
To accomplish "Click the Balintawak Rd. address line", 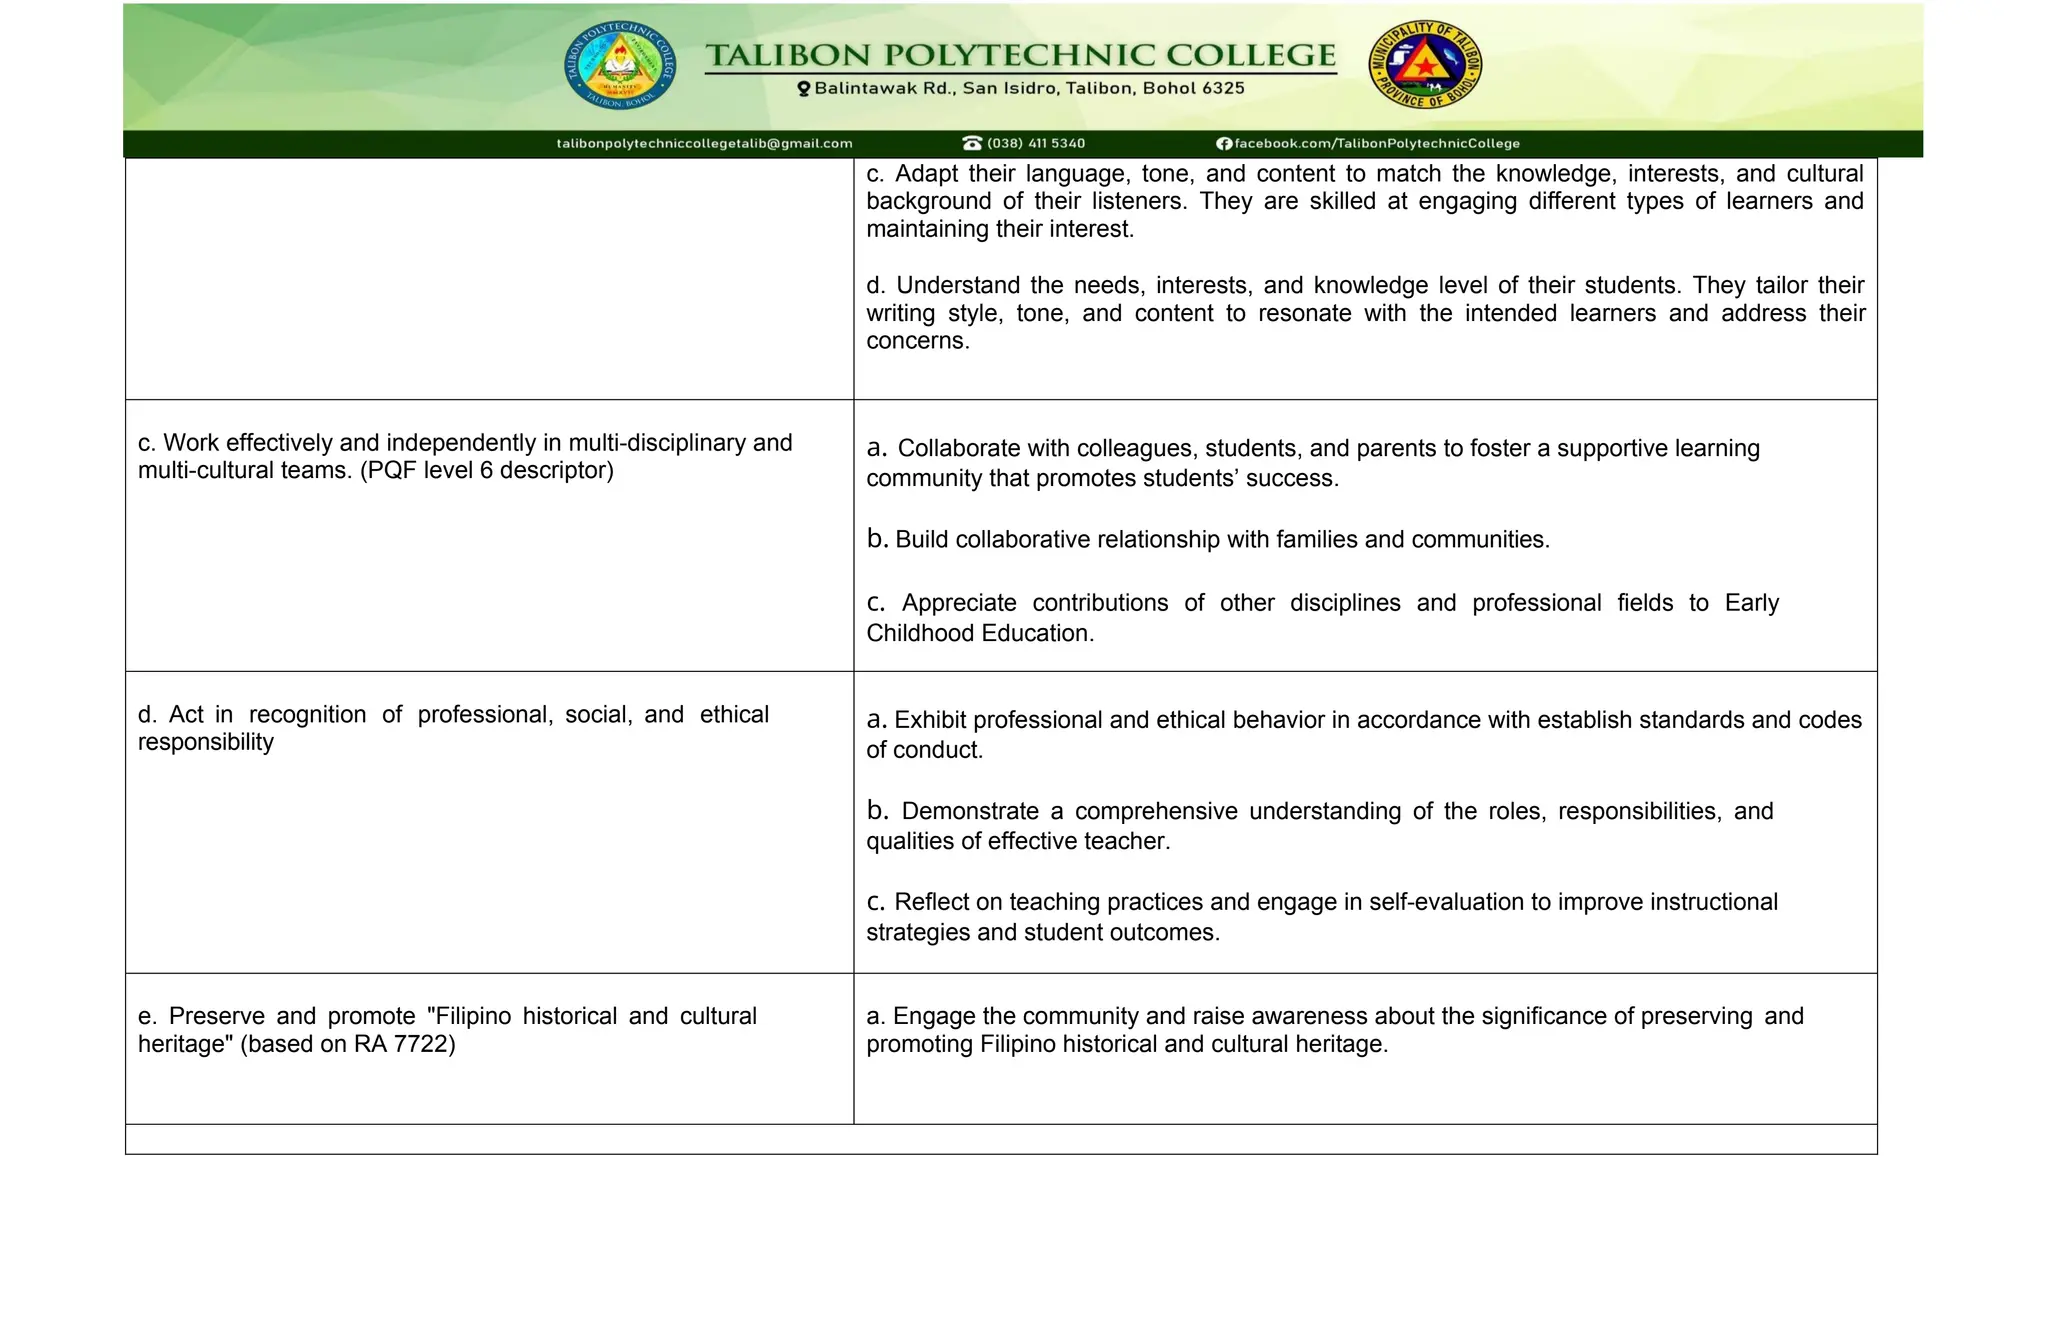I will pyautogui.click(x=1029, y=88).
